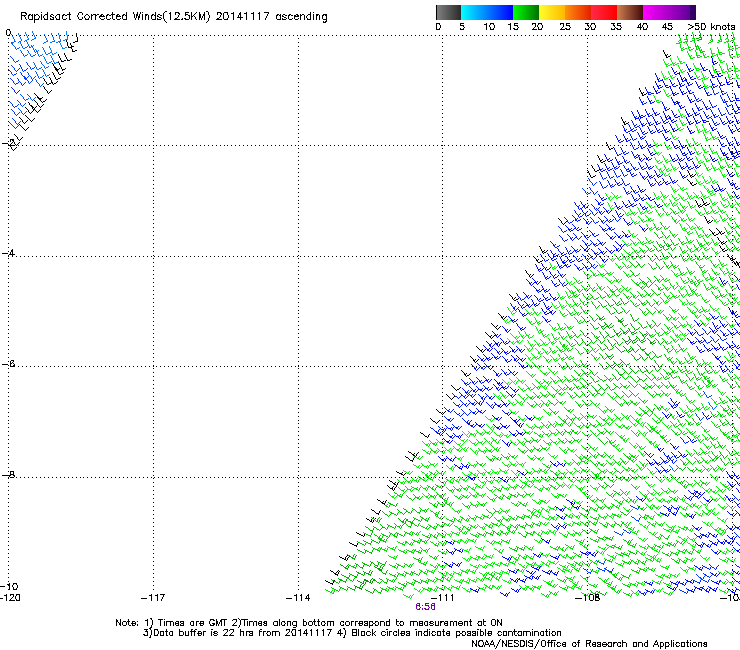Click the blue 10-15 knots legend segment
This screenshot has height=650, width=740.
click(500, 12)
